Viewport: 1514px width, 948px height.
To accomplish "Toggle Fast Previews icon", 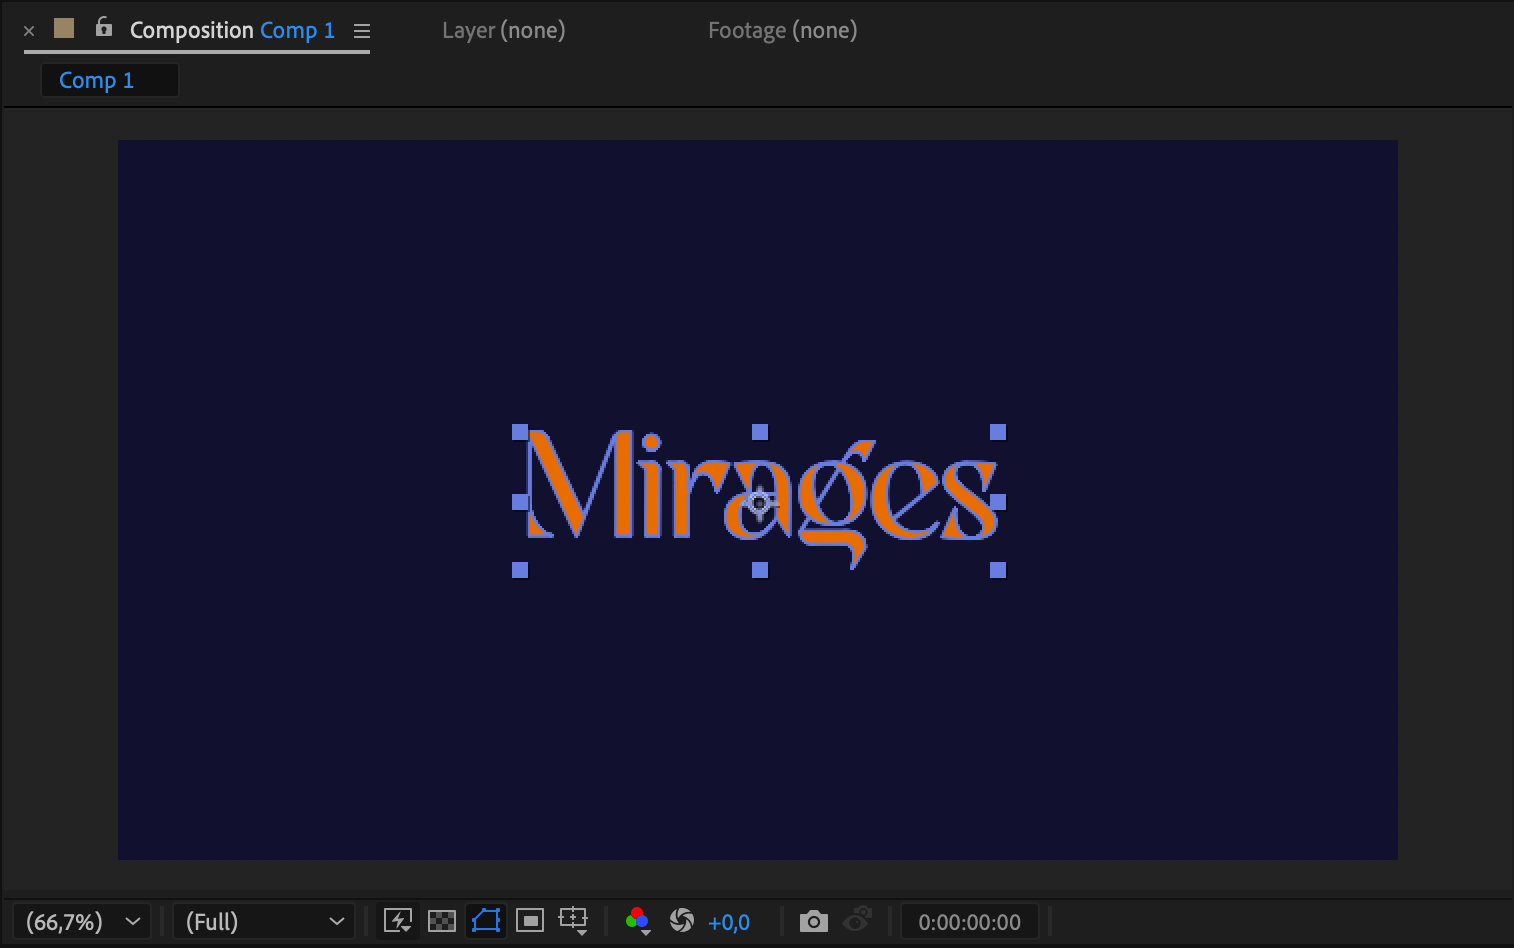I will 398,921.
